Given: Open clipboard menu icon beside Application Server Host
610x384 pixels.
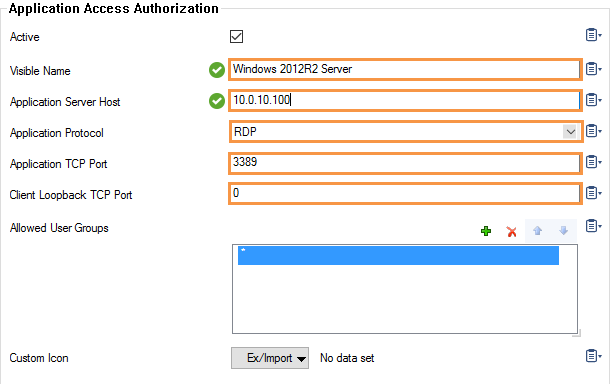Looking at the screenshot, I should point(593,100).
